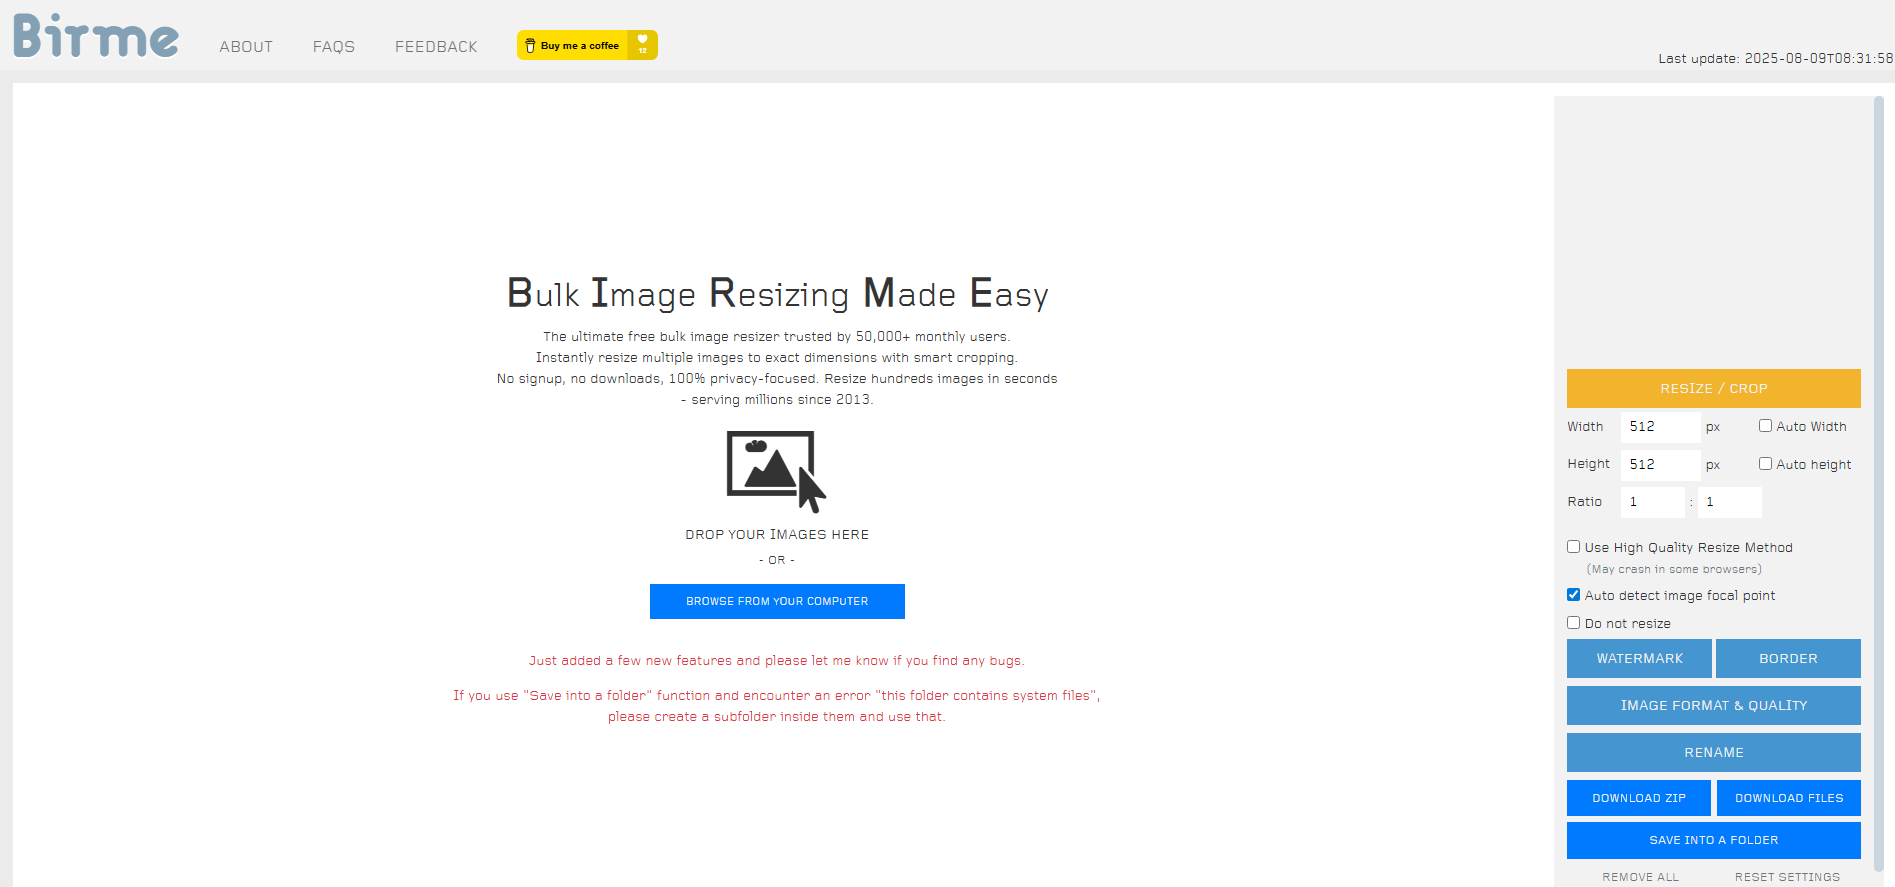Click the Download Files button
This screenshot has width=1895, height=887.
coord(1788,798)
